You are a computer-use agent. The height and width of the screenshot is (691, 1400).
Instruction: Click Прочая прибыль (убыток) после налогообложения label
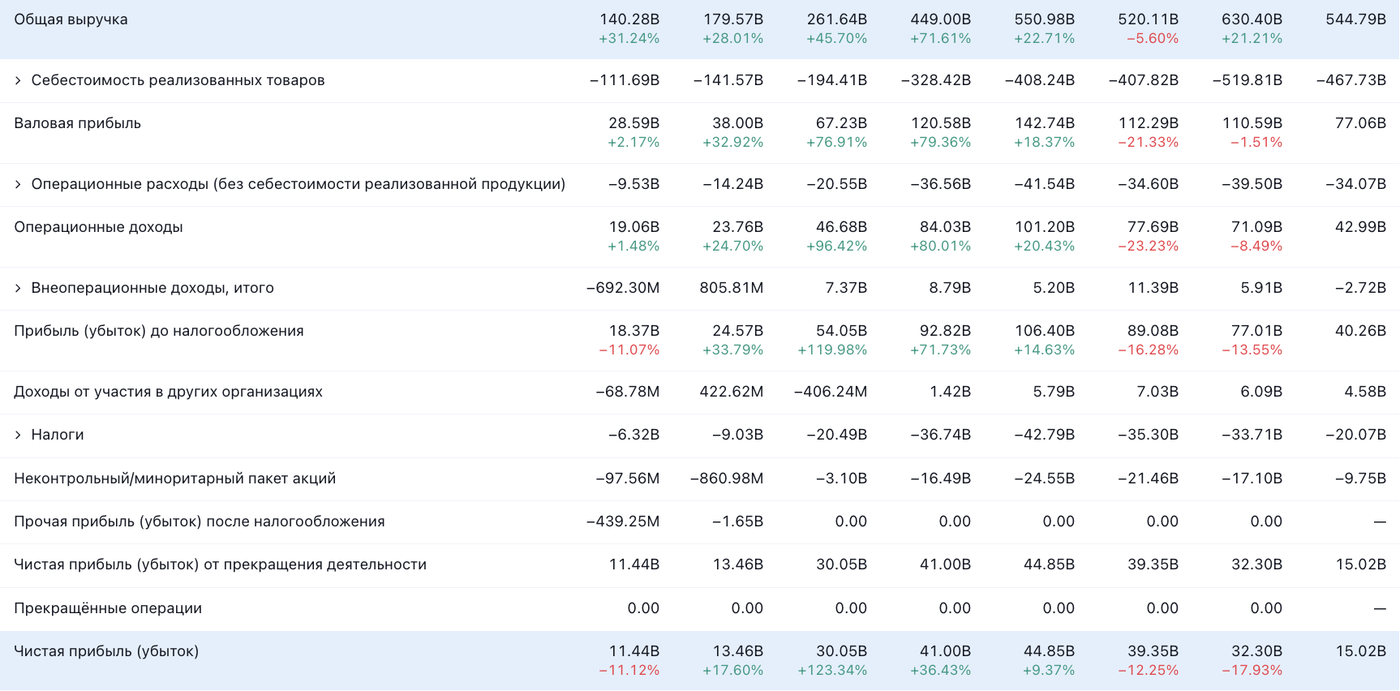click(x=199, y=521)
